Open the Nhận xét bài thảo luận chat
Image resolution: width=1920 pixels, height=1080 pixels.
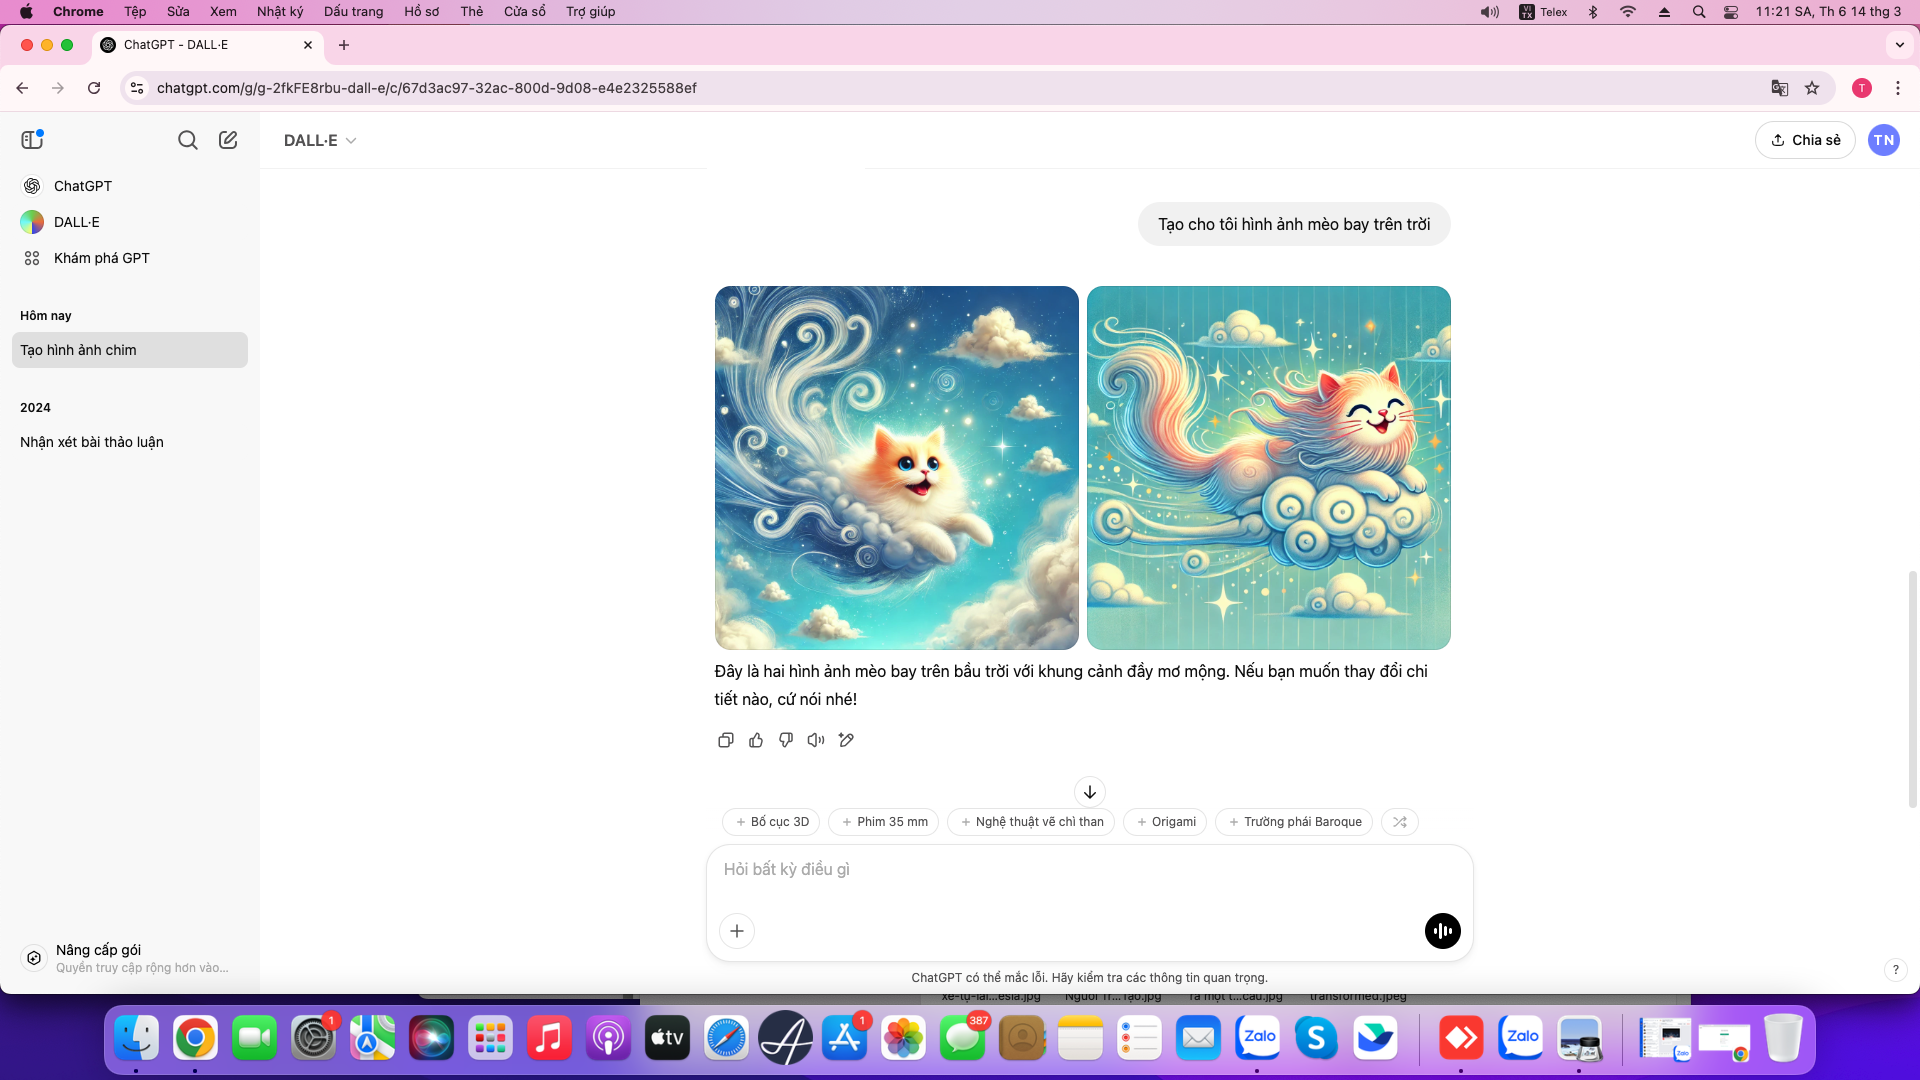(130, 442)
